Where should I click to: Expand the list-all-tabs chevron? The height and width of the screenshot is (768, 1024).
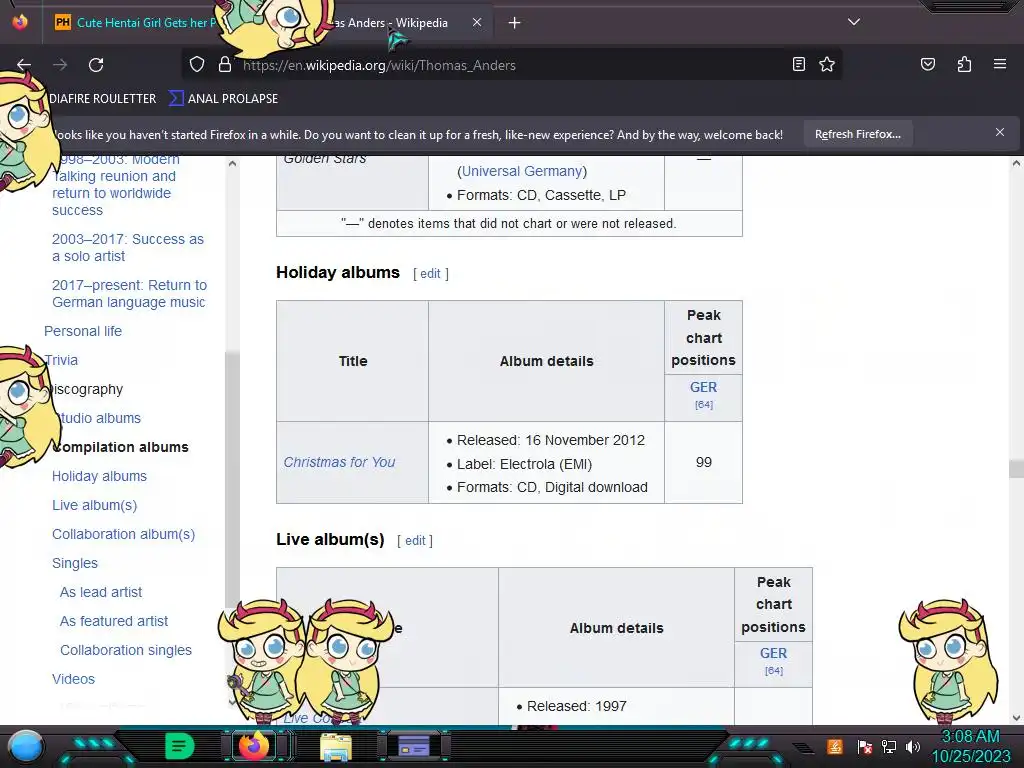854,22
